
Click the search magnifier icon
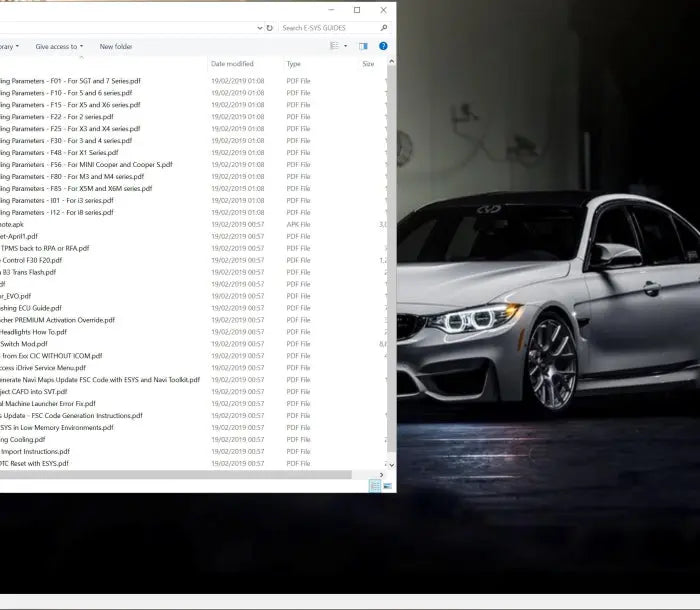point(383,28)
